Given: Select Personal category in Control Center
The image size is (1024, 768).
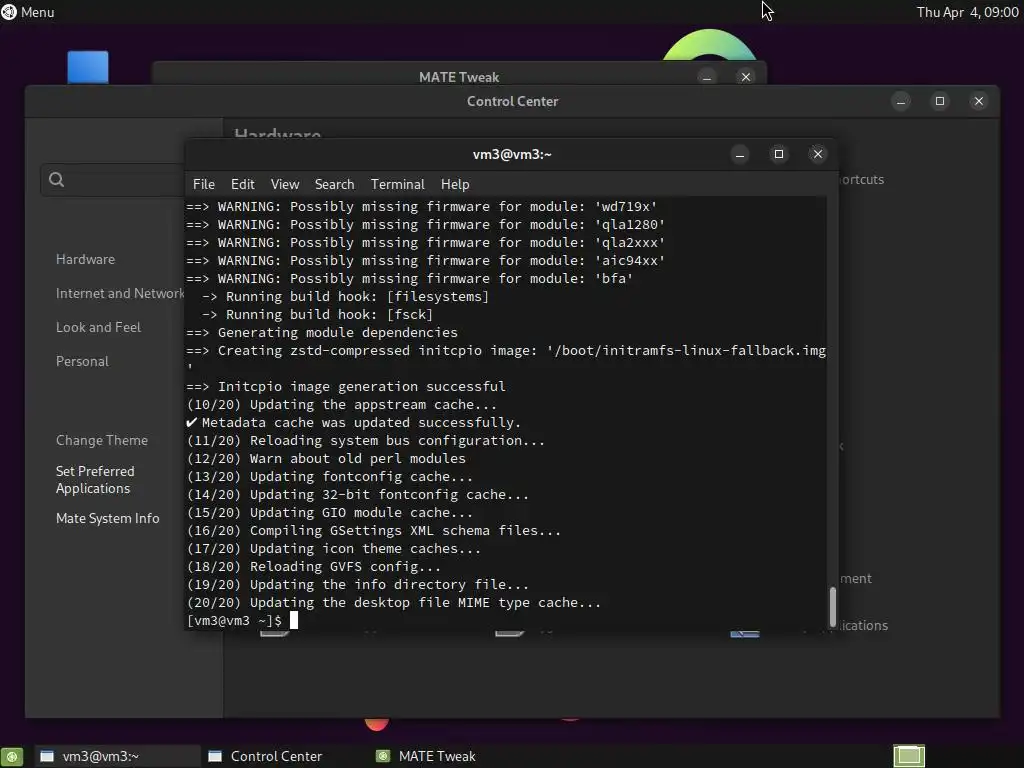Looking at the screenshot, I should [82, 361].
